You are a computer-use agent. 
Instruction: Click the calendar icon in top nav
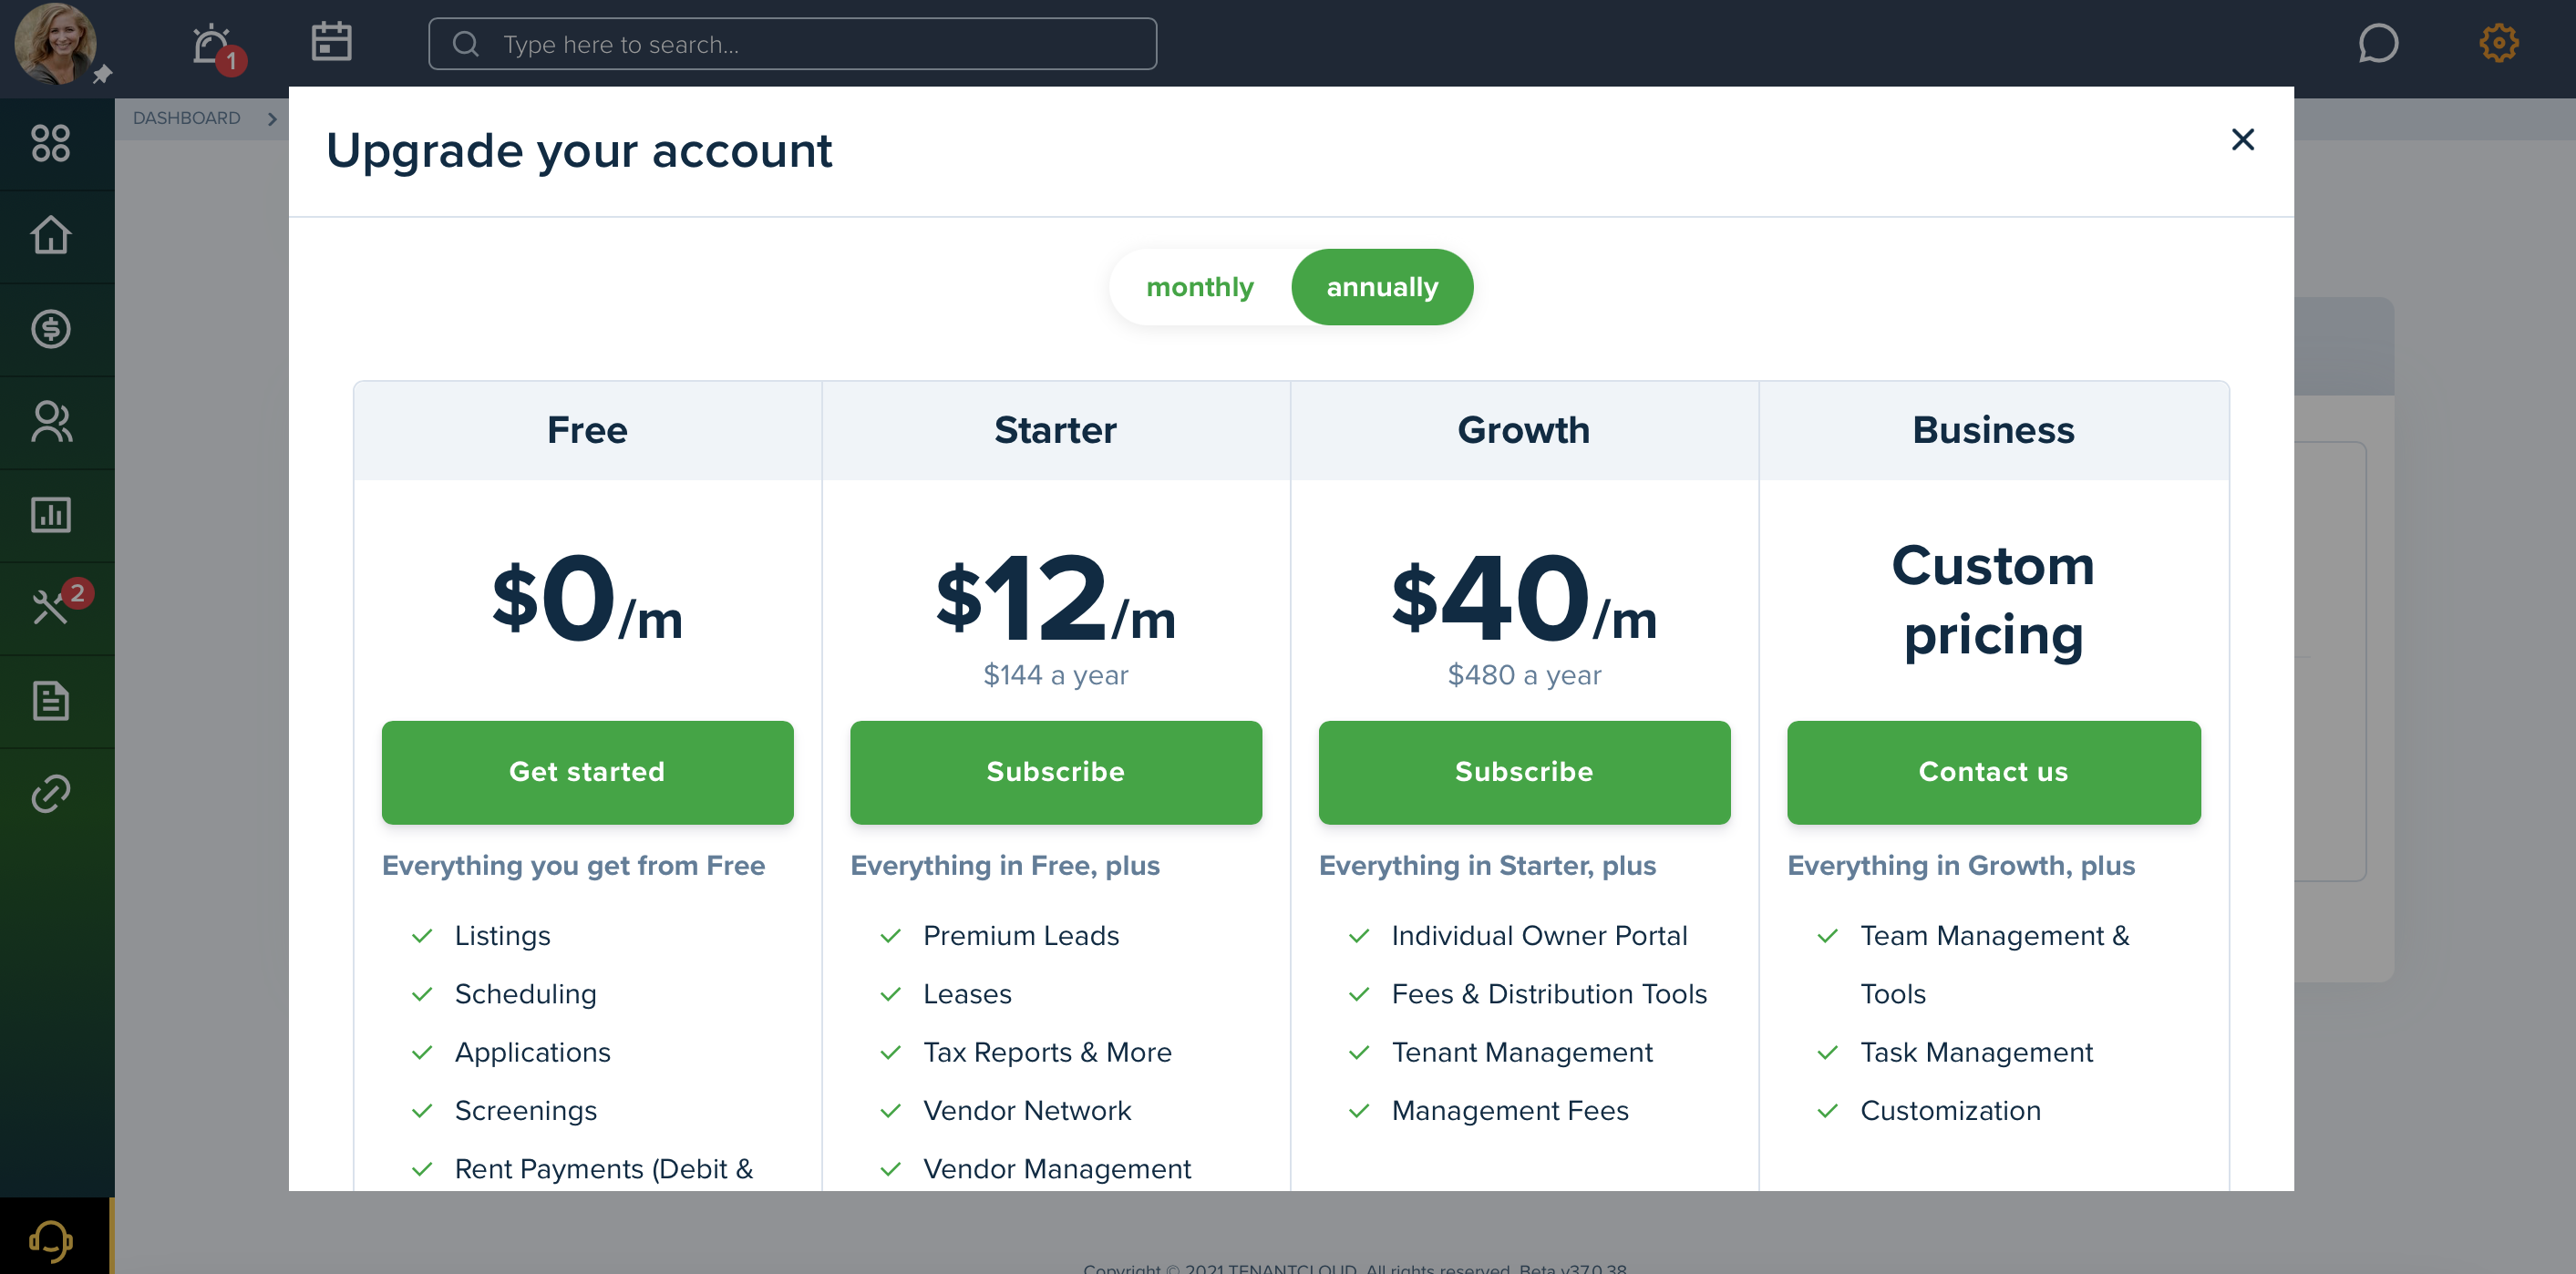point(330,45)
